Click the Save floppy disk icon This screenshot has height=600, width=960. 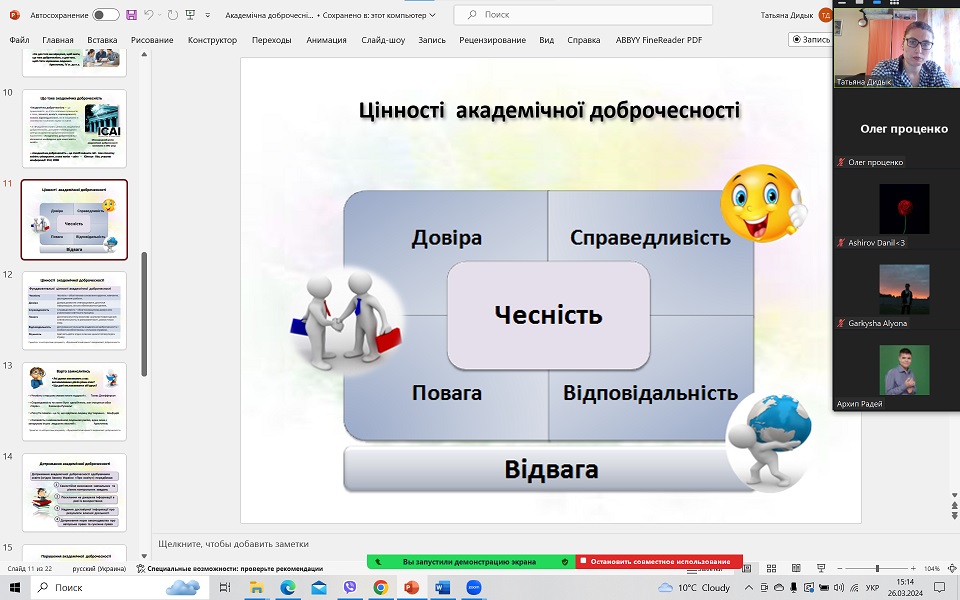[131, 15]
